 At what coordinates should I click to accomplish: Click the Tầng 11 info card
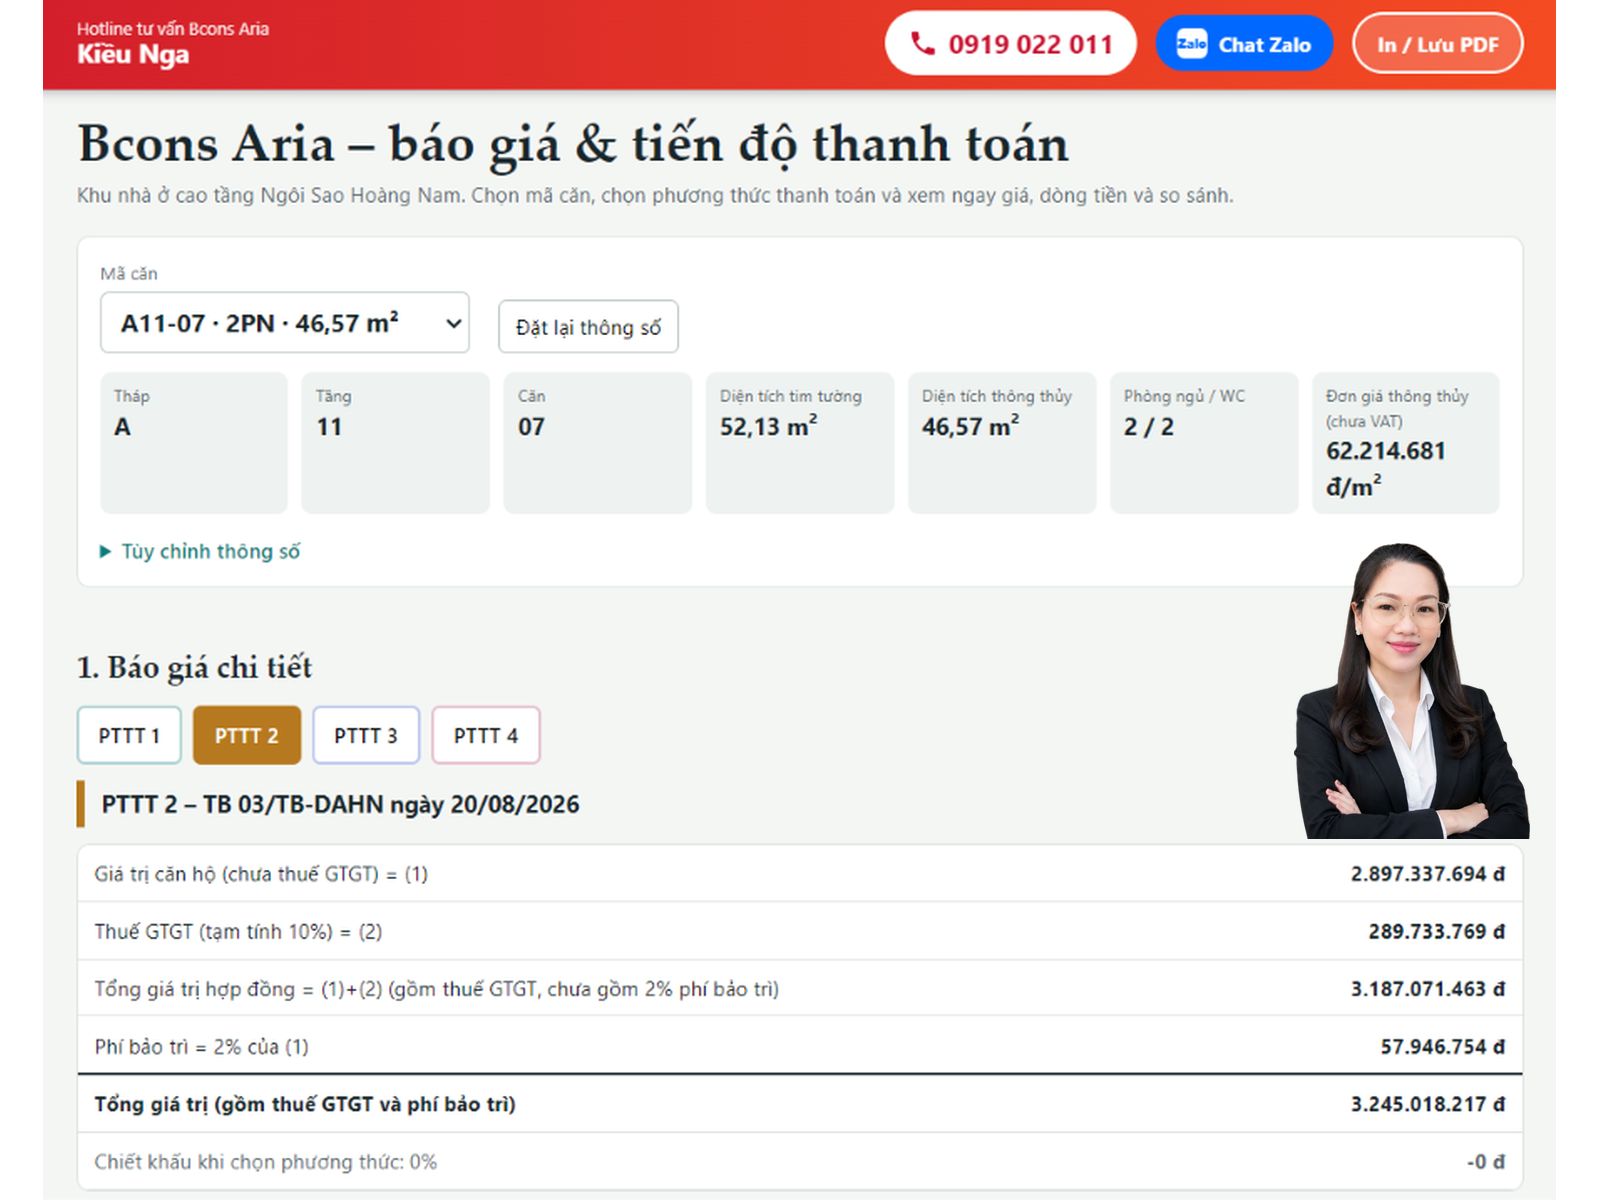396,443
